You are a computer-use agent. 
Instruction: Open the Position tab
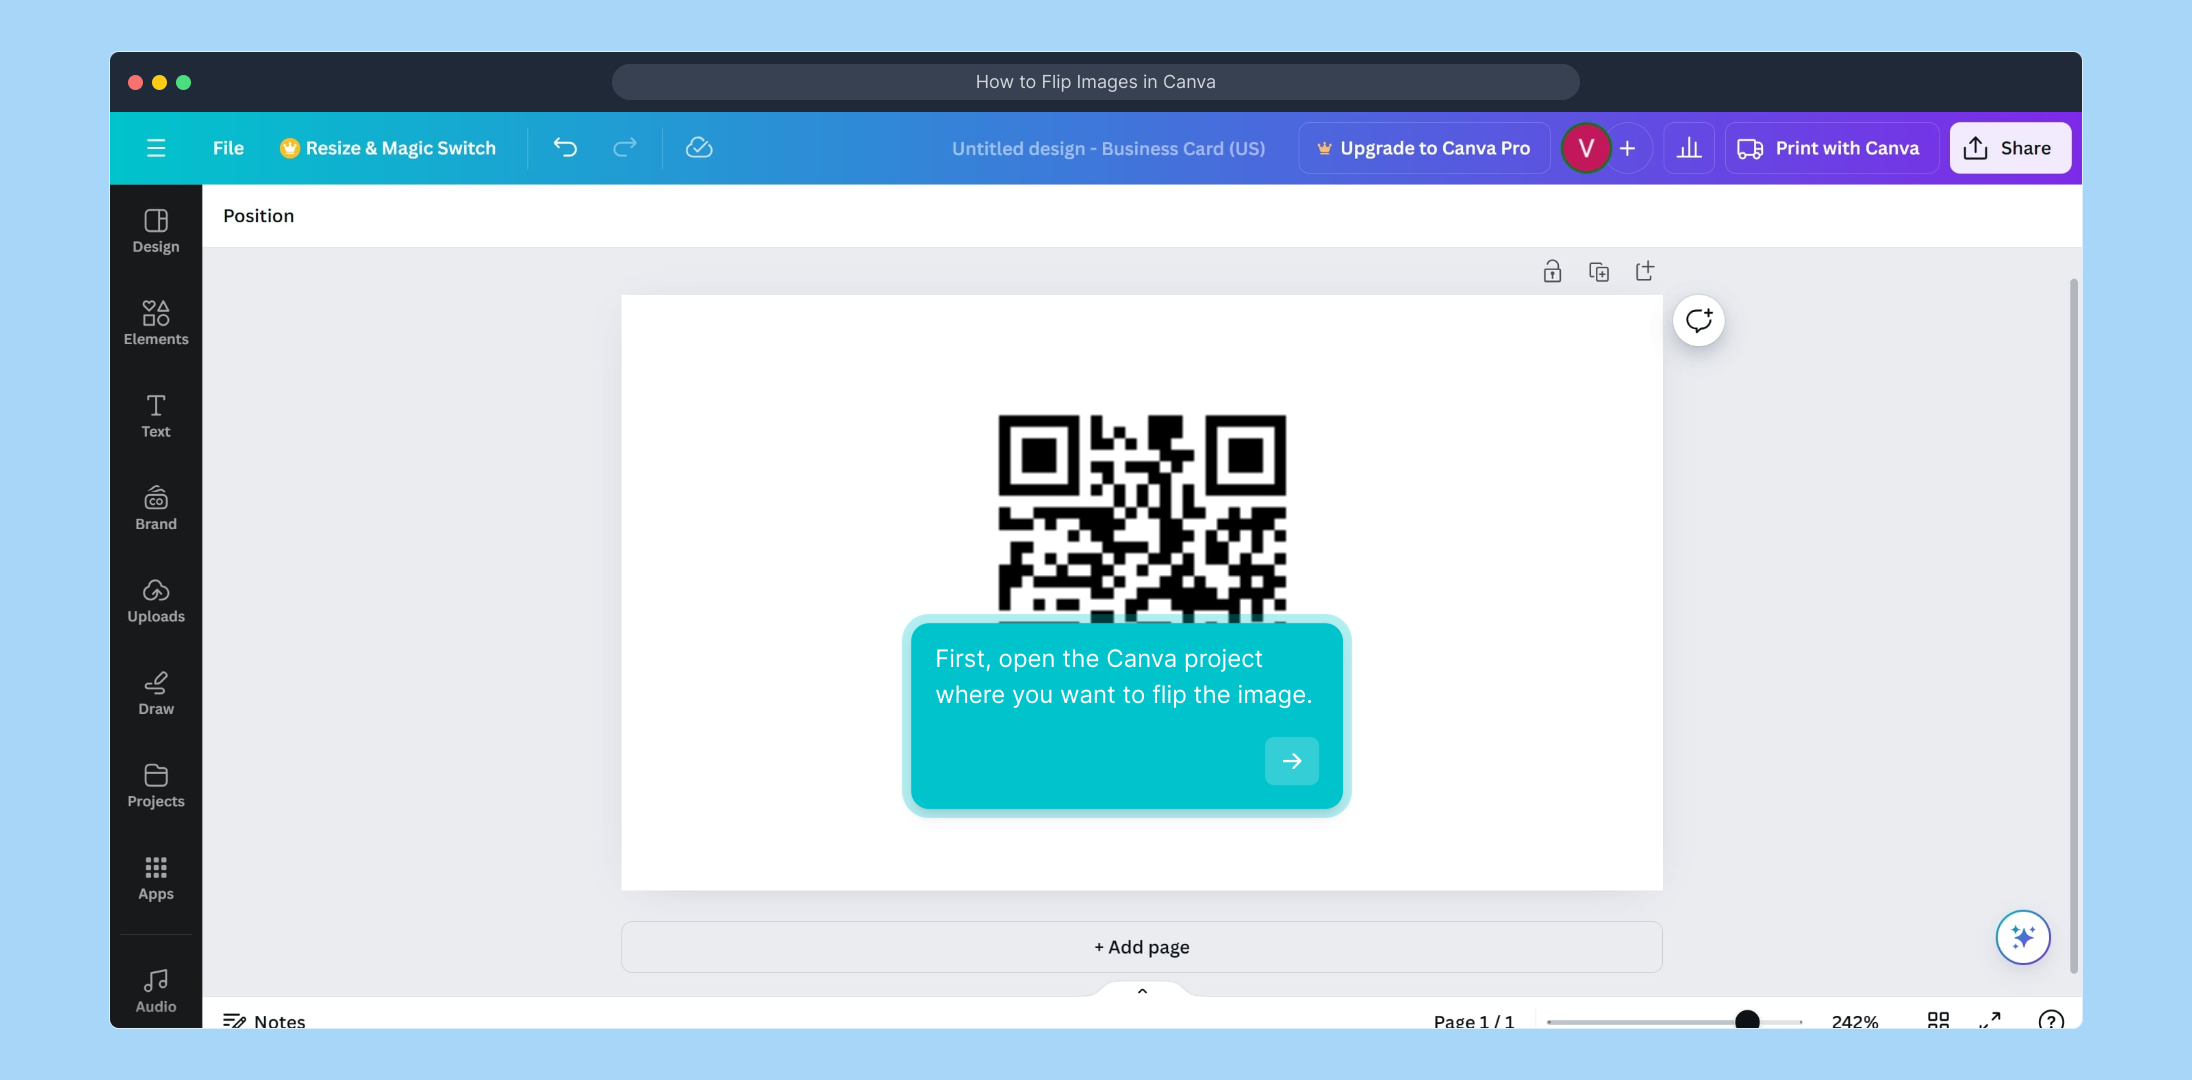258,216
